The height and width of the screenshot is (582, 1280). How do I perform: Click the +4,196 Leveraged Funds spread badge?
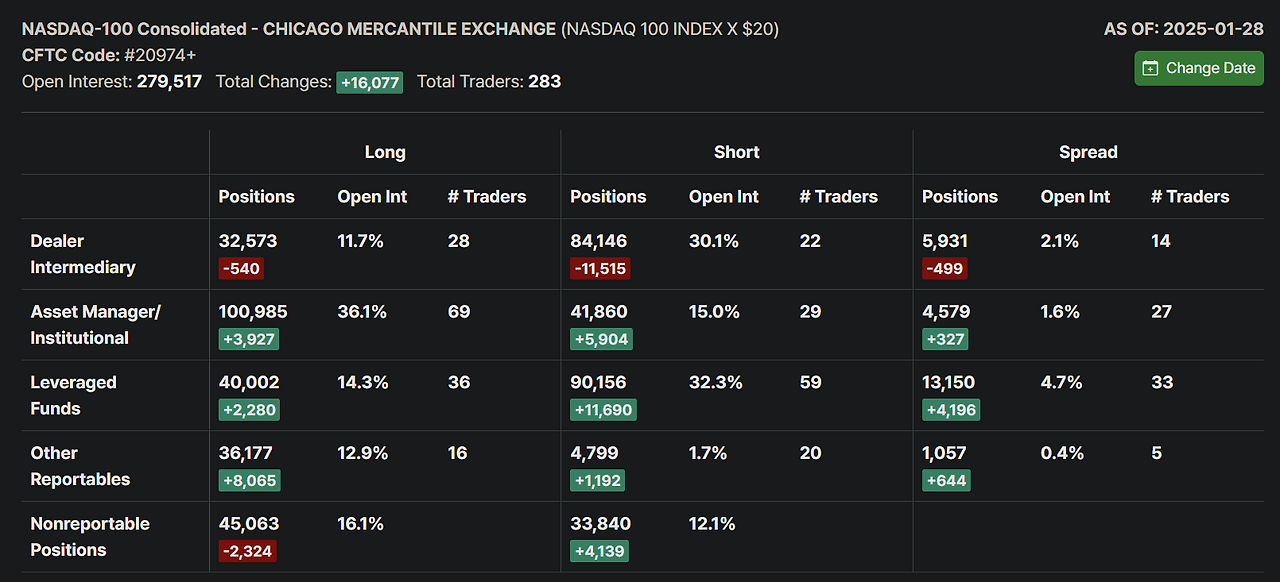click(x=950, y=409)
